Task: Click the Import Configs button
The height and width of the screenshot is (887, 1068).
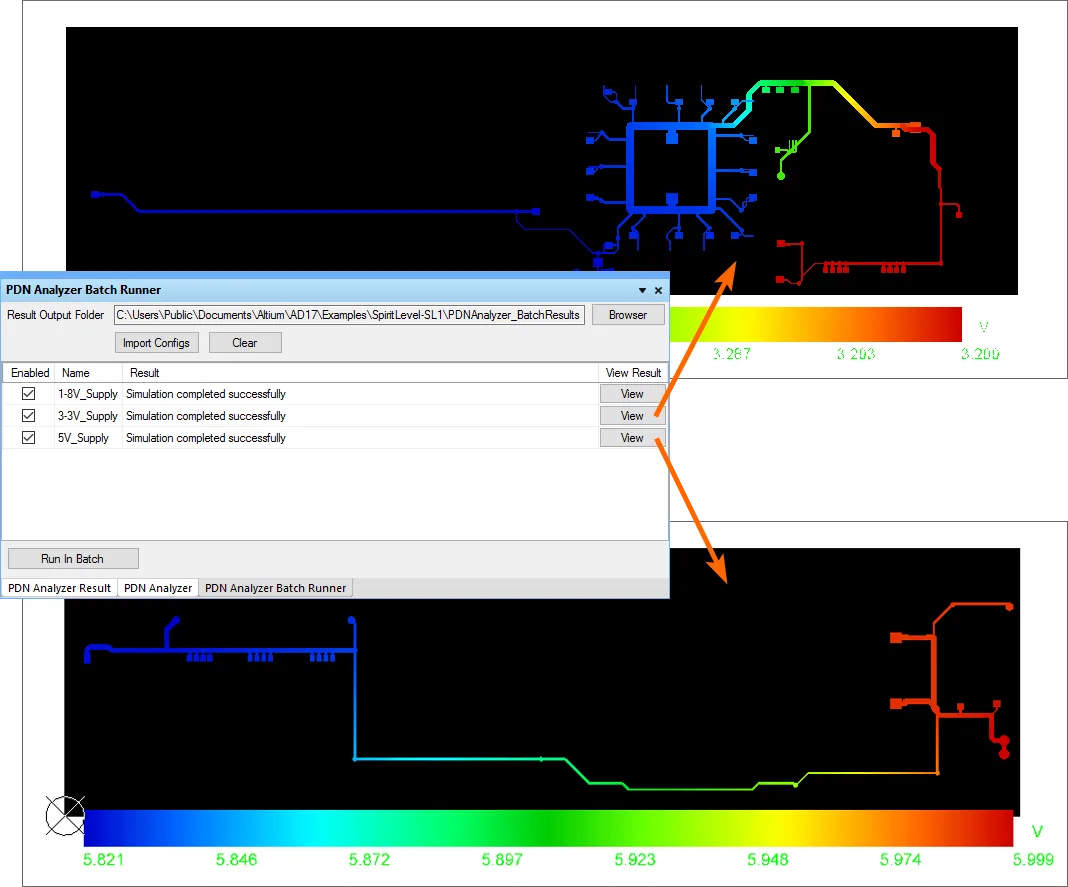Action: tap(157, 343)
